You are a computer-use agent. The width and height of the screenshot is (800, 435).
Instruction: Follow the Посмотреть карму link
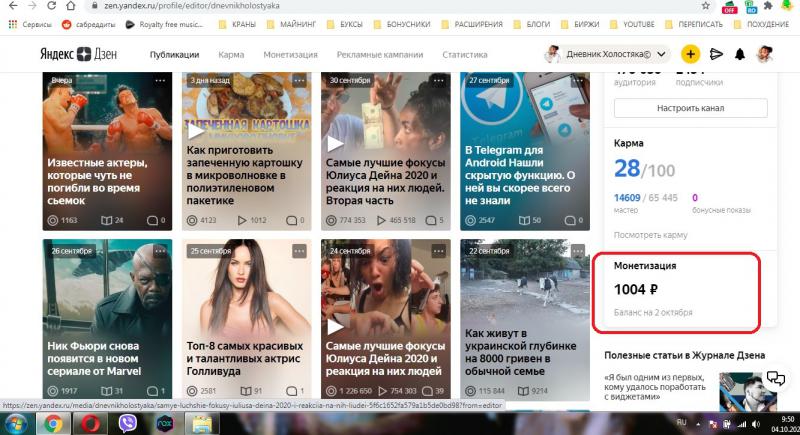651,235
